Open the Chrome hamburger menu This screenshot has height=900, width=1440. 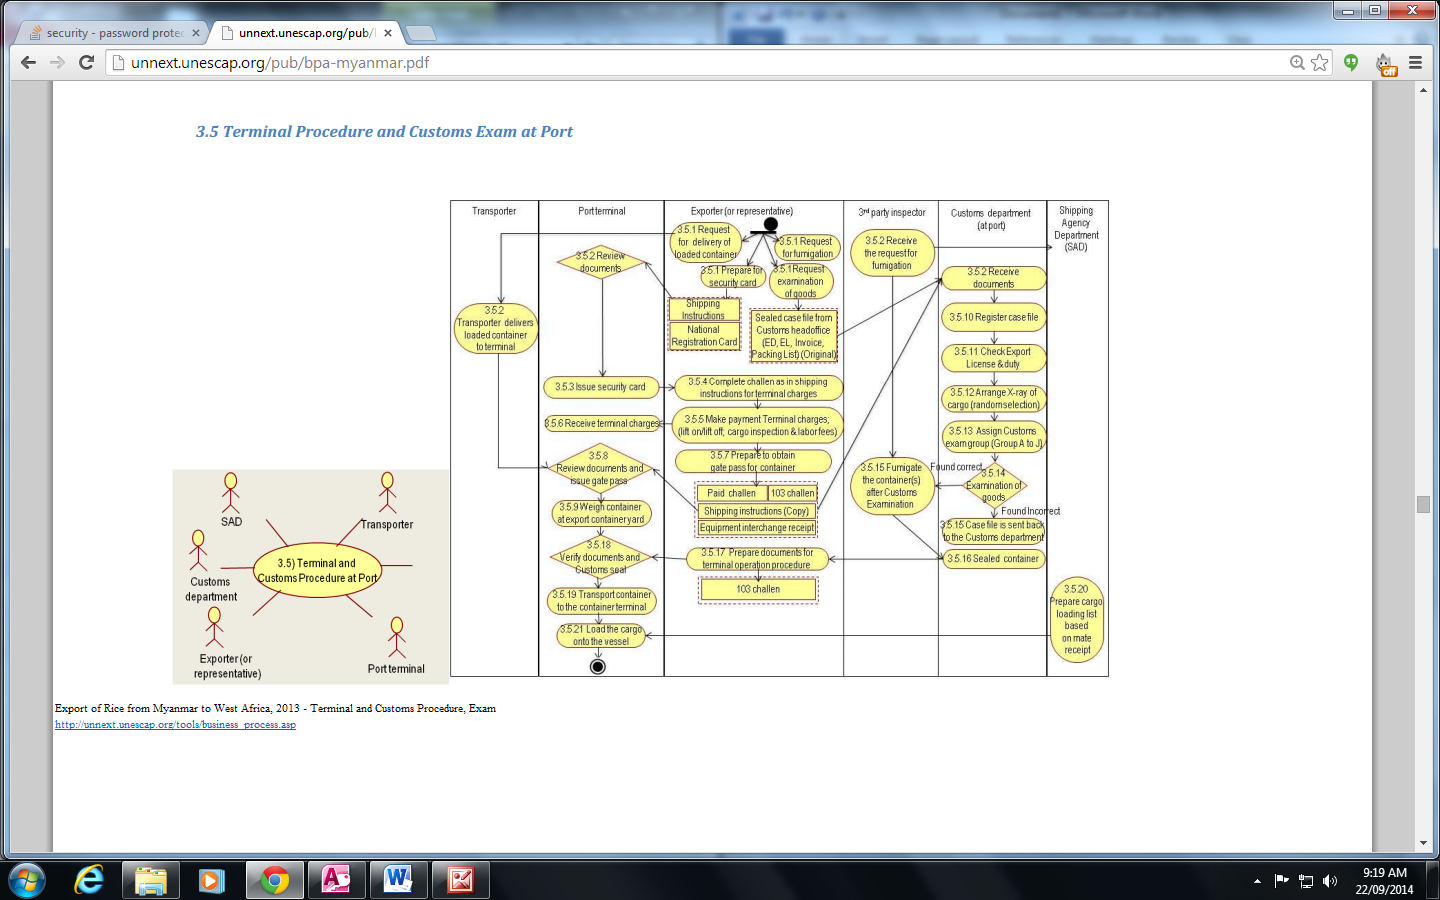pos(1415,62)
